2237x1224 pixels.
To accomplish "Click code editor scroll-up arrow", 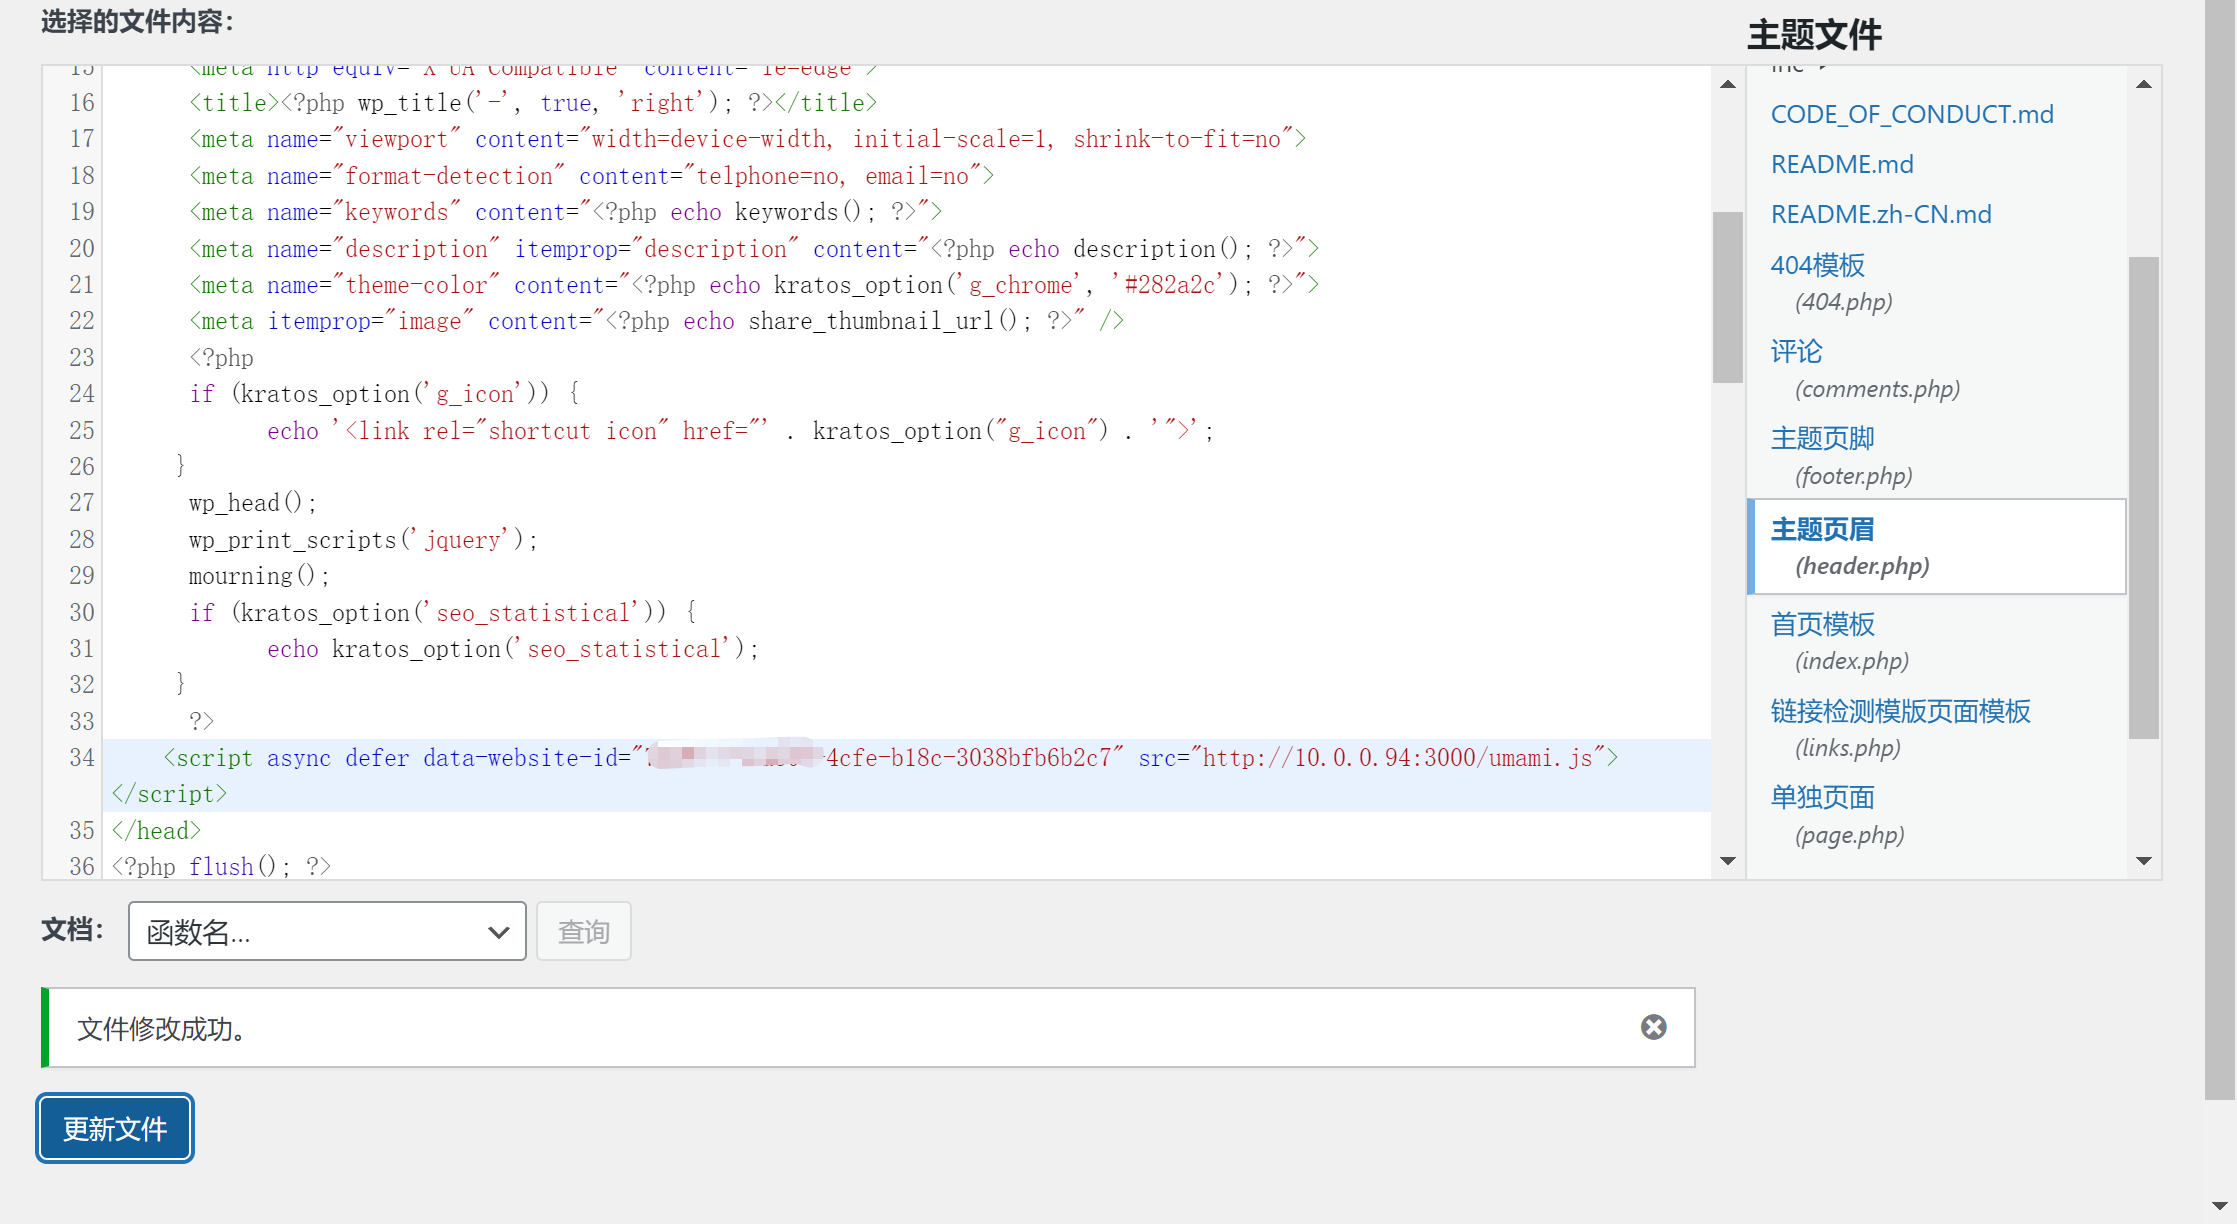I will pos(1727,84).
